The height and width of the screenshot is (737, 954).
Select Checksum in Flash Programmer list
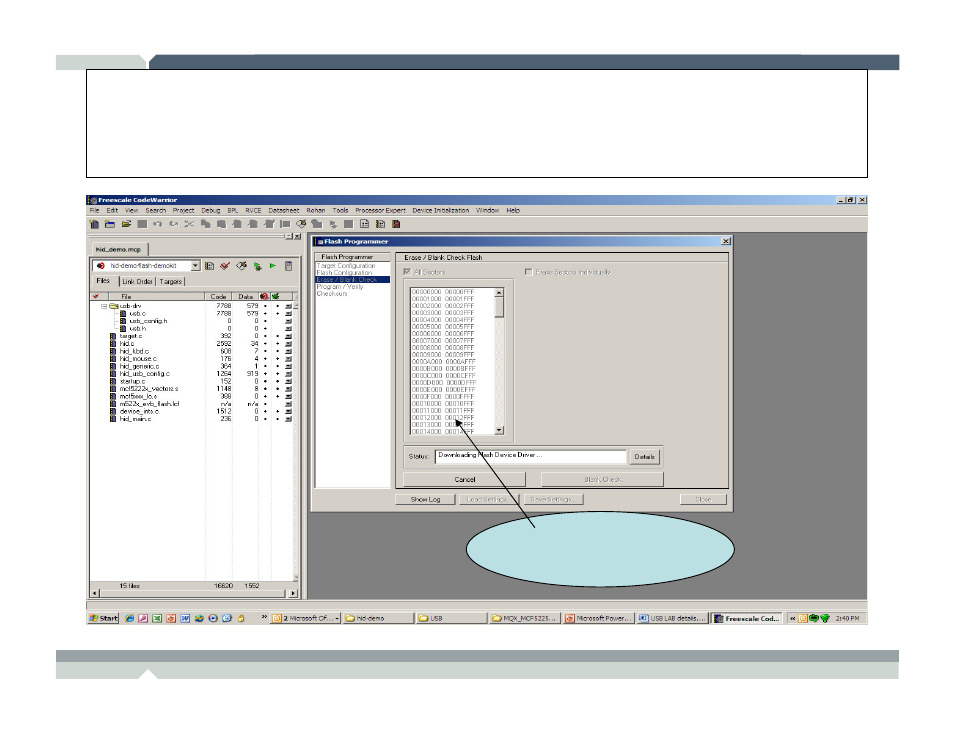tap(332, 293)
